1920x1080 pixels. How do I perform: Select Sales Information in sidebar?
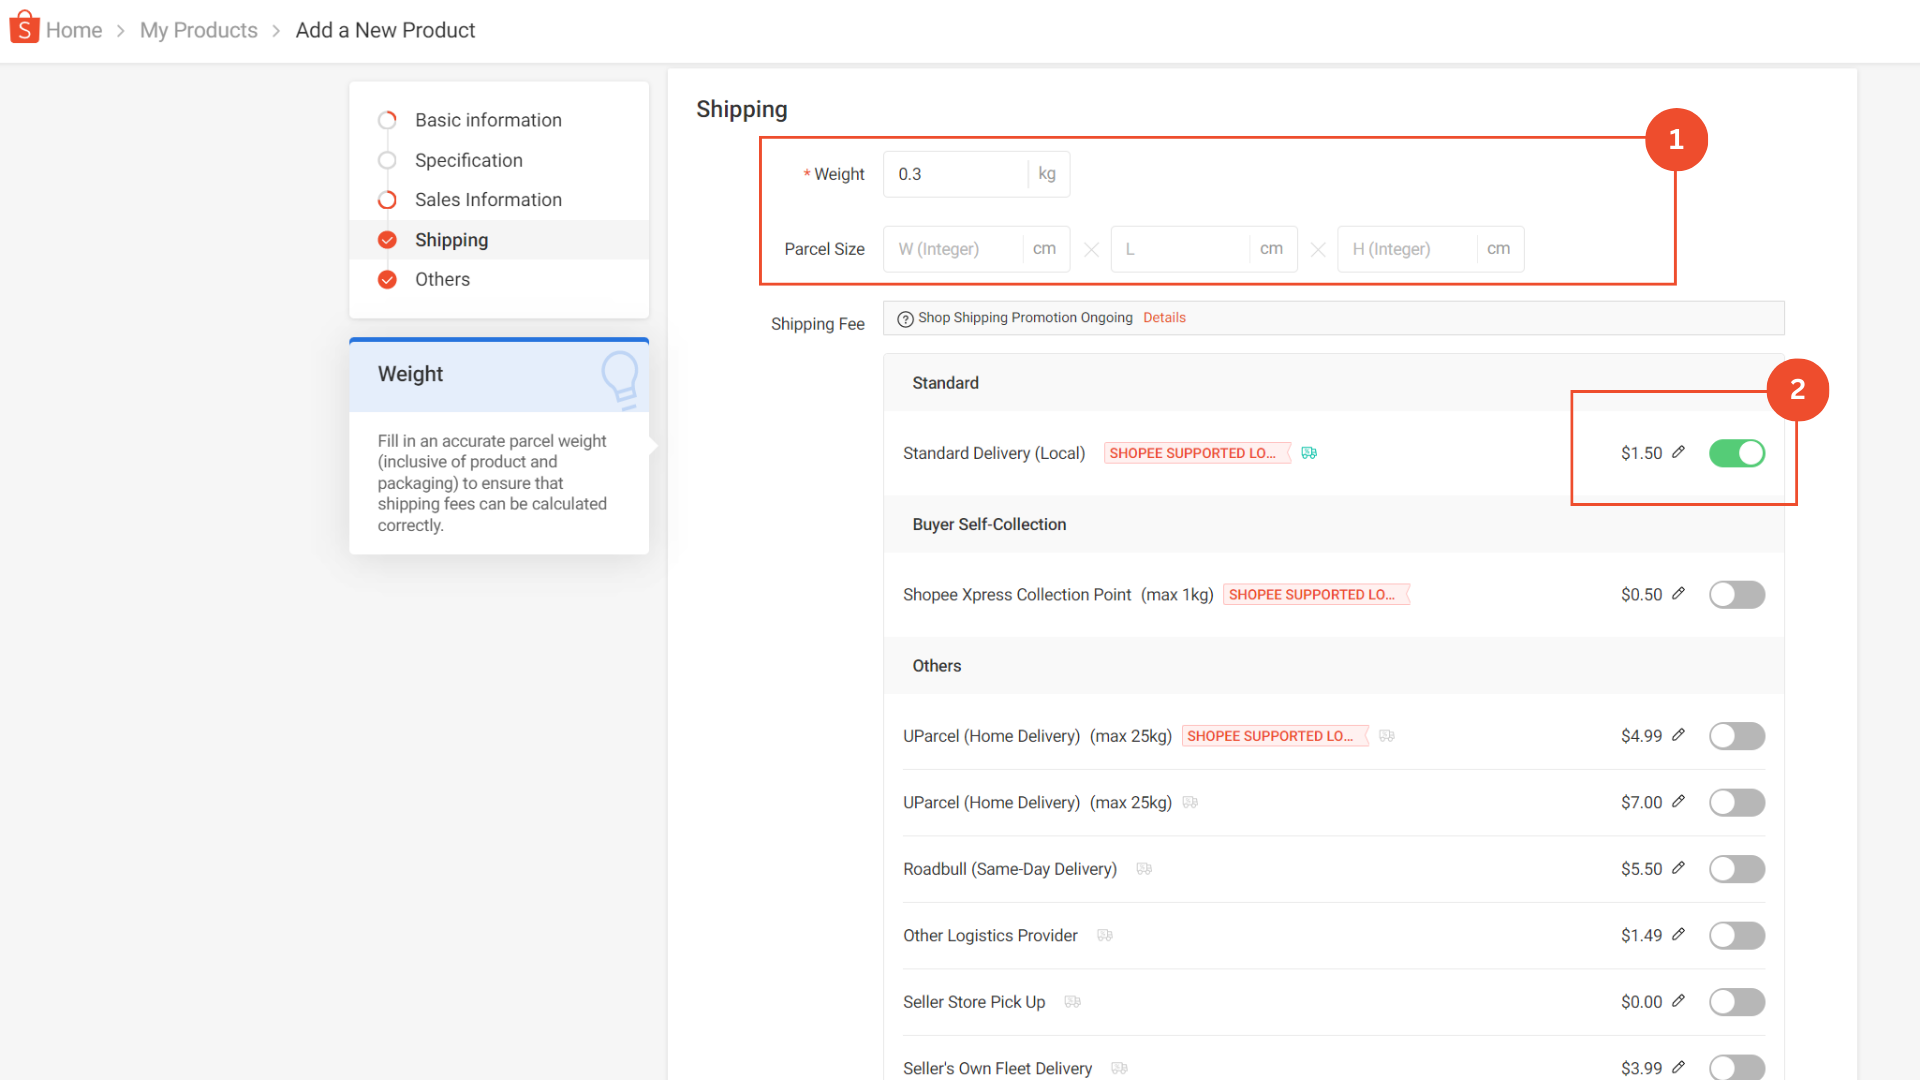[x=488, y=200]
